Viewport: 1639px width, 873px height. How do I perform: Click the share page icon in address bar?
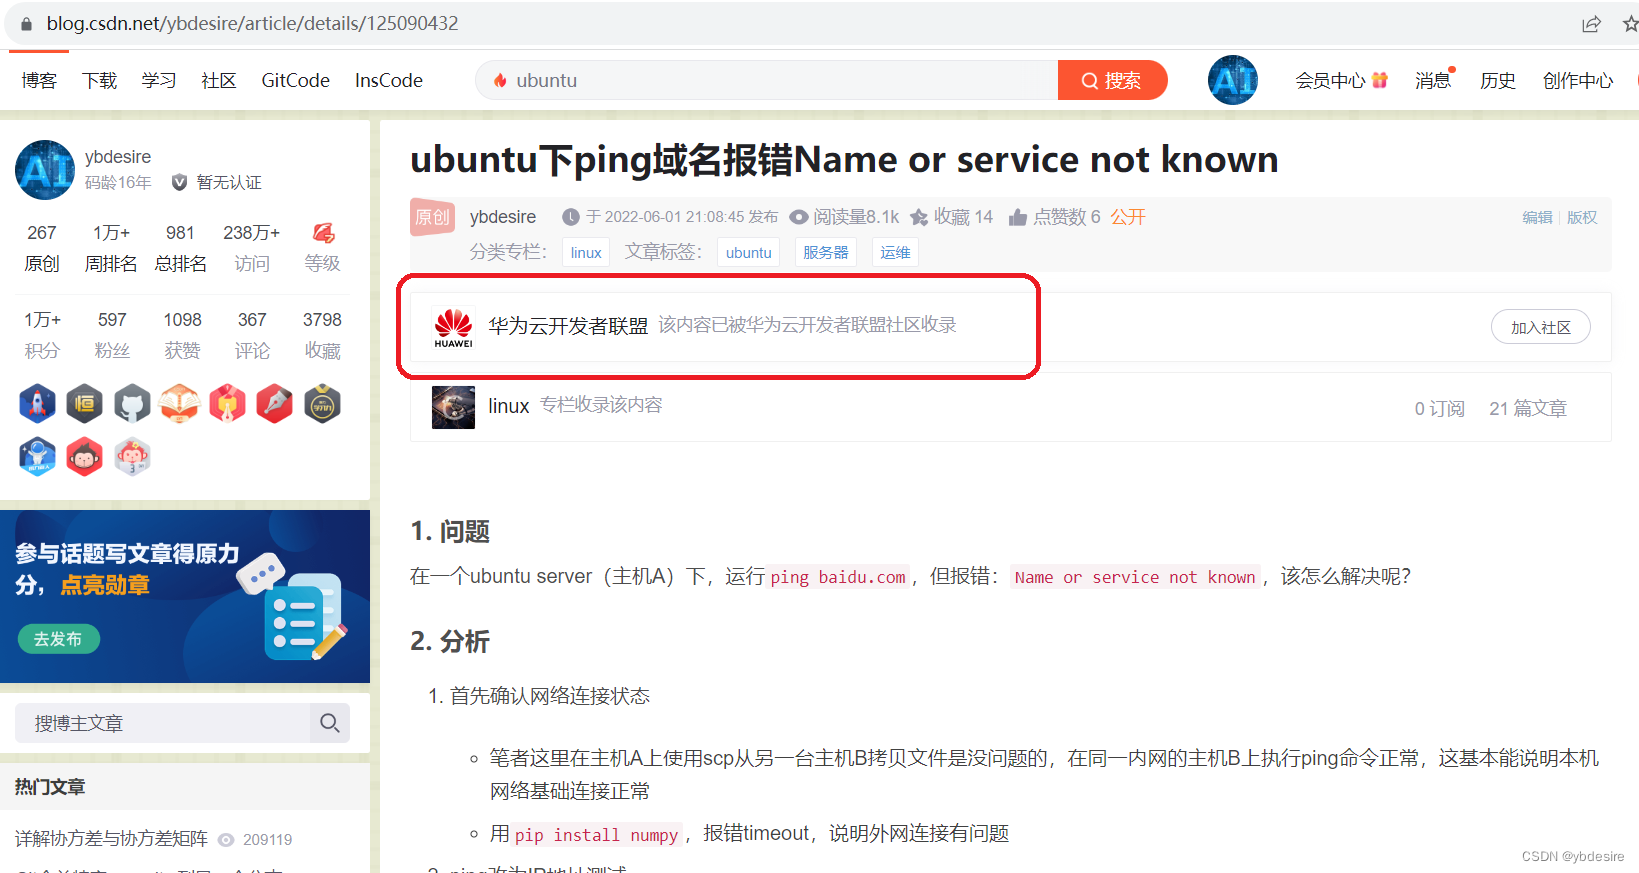pos(1591,24)
